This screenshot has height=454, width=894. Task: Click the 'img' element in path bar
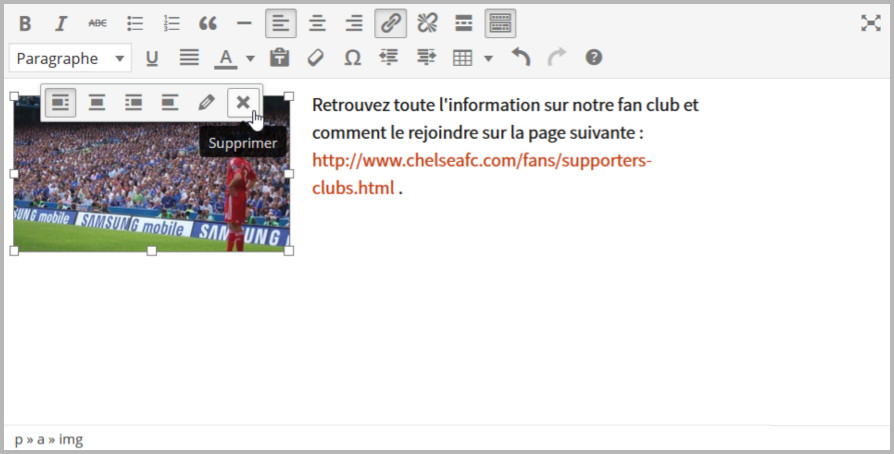pos(71,440)
